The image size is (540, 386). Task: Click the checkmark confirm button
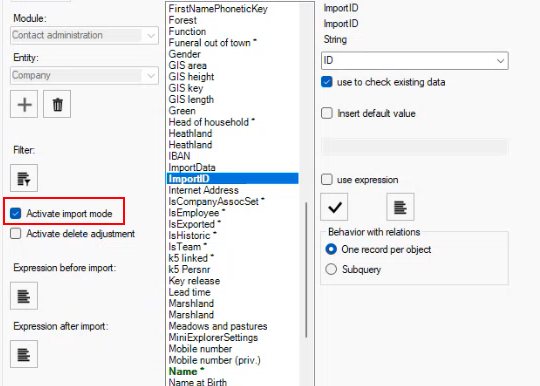pos(334,207)
